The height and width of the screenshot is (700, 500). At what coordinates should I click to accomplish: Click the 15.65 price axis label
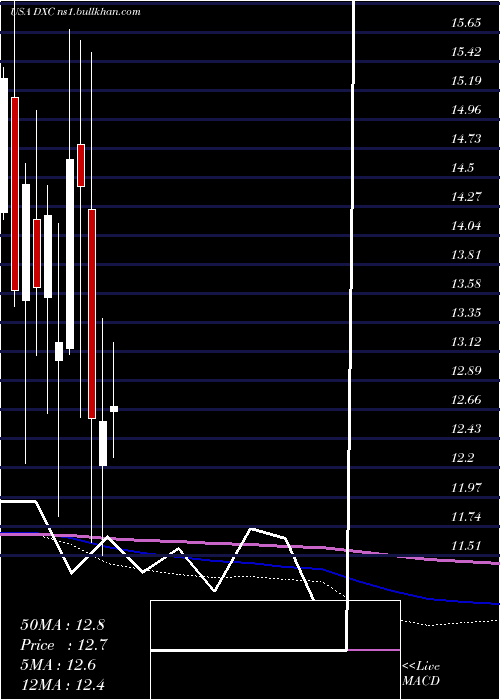tap(466, 23)
